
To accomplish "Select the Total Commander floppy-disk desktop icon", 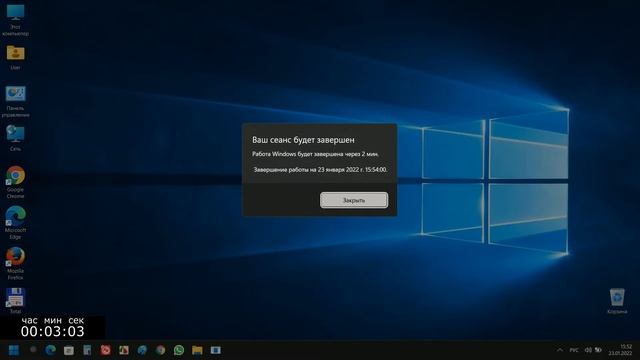I will [16, 301].
